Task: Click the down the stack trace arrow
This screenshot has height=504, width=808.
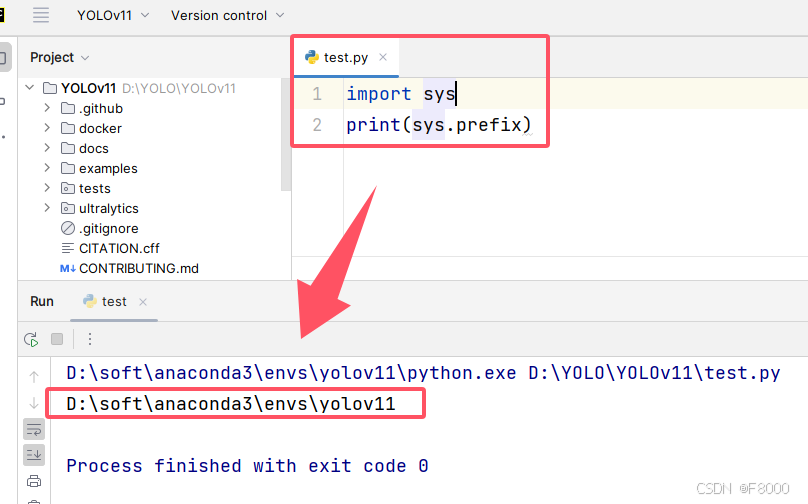Action: (34, 403)
